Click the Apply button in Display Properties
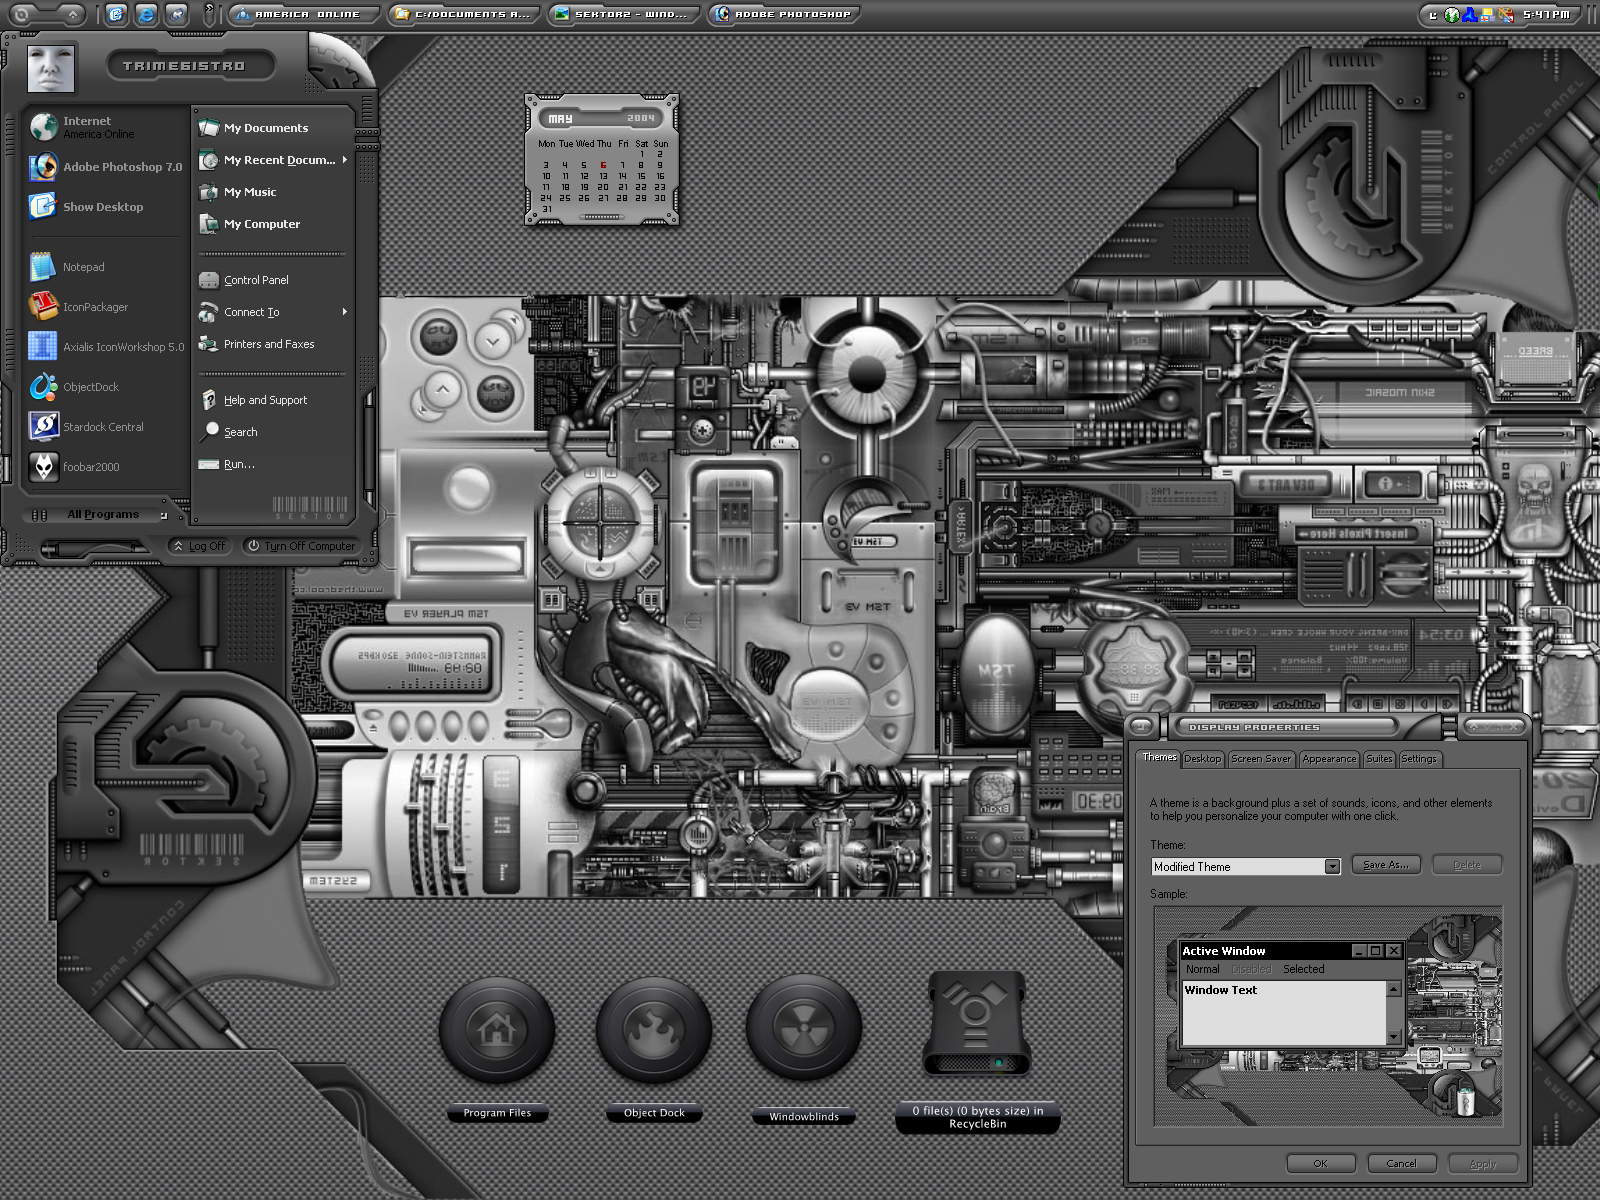 (x=1483, y=1163)
